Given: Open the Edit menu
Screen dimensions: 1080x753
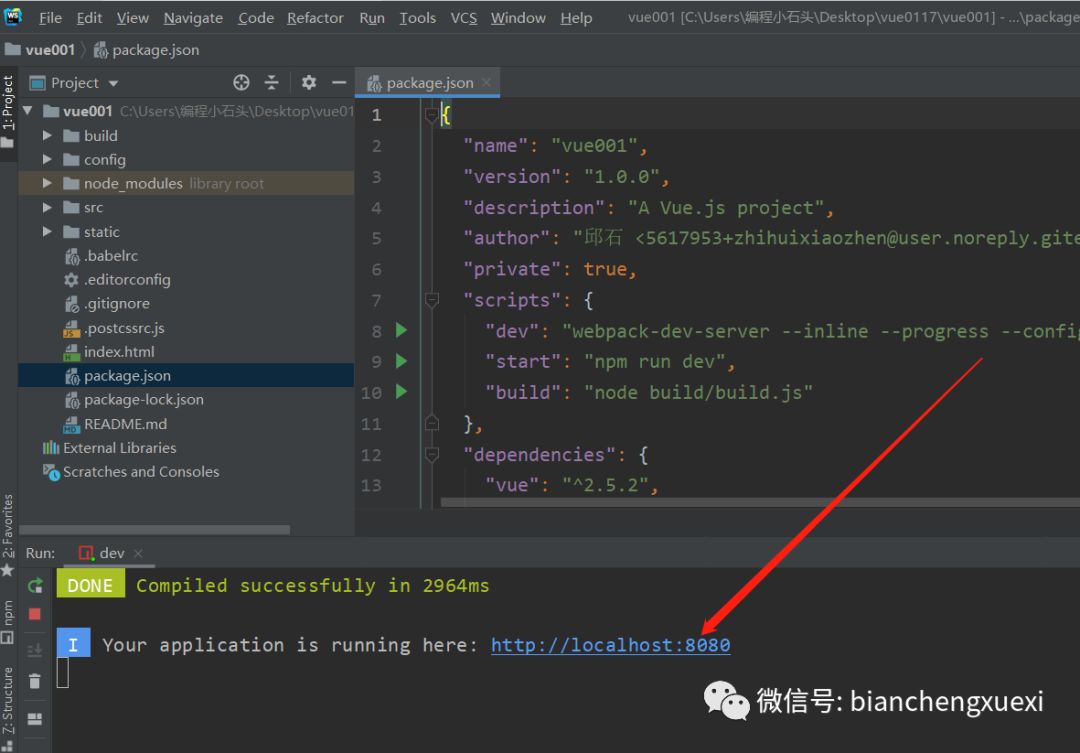Looking at the screenshot, I should tap(89, 17).
